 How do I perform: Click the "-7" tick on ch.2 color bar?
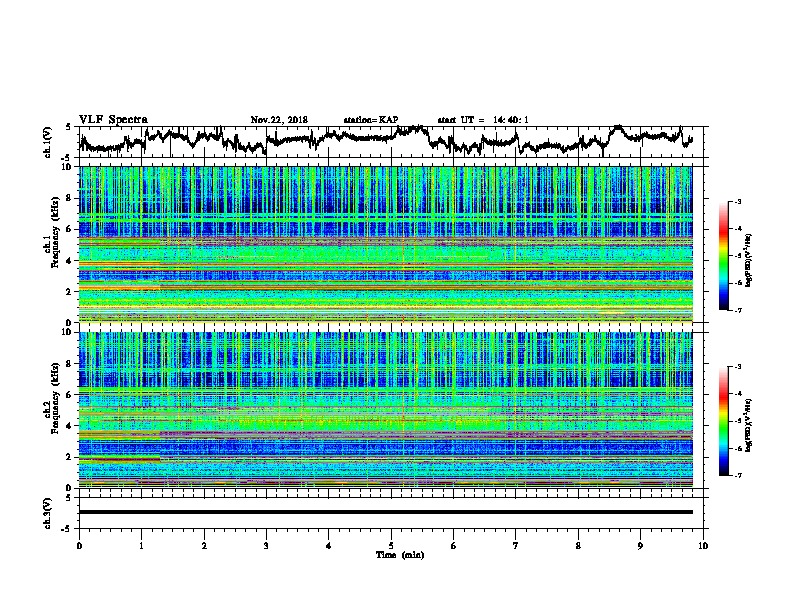point(738,475)
